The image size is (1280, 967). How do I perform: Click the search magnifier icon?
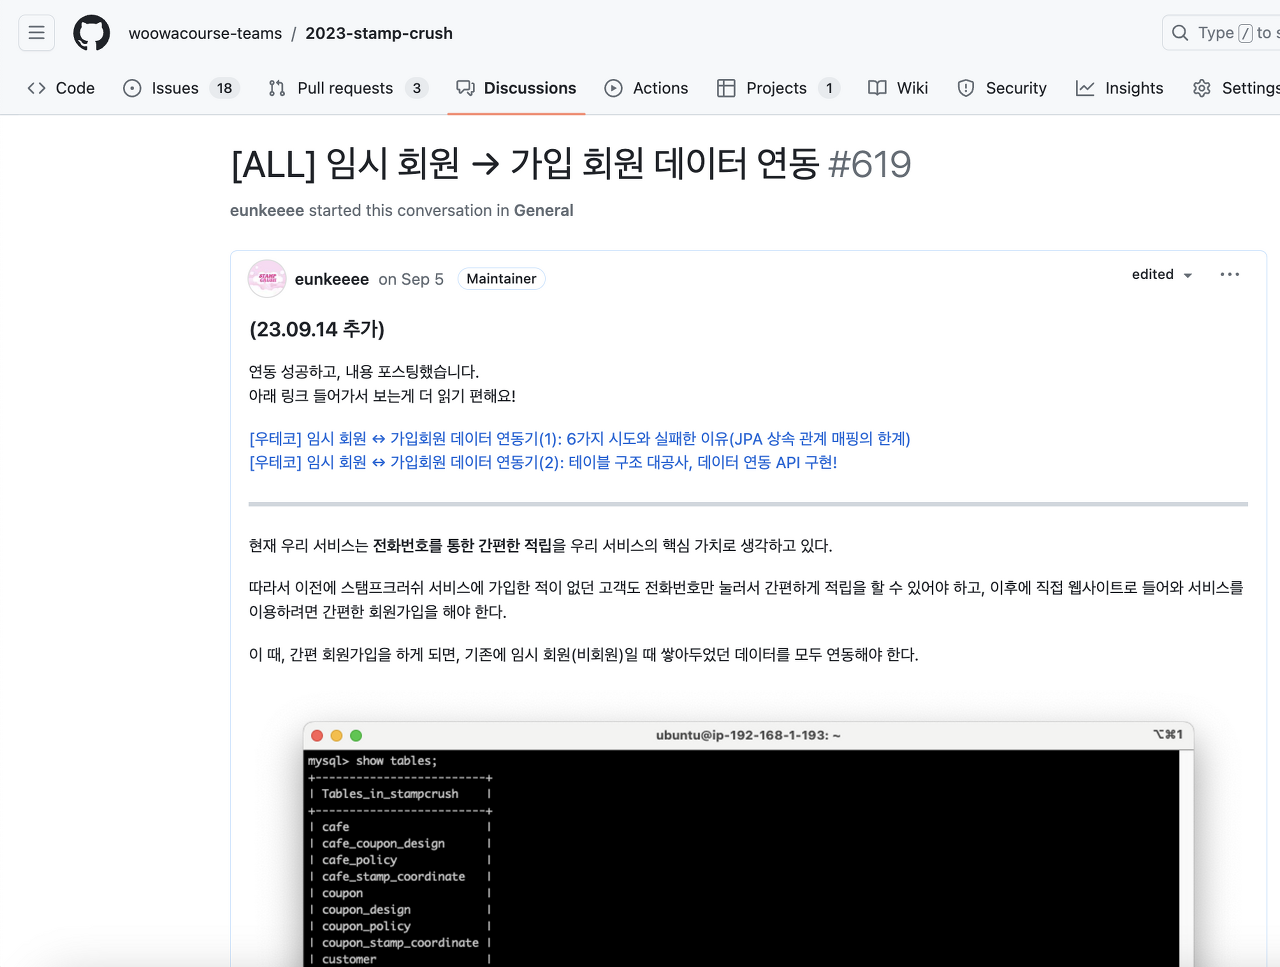(x=1180, y=33)
